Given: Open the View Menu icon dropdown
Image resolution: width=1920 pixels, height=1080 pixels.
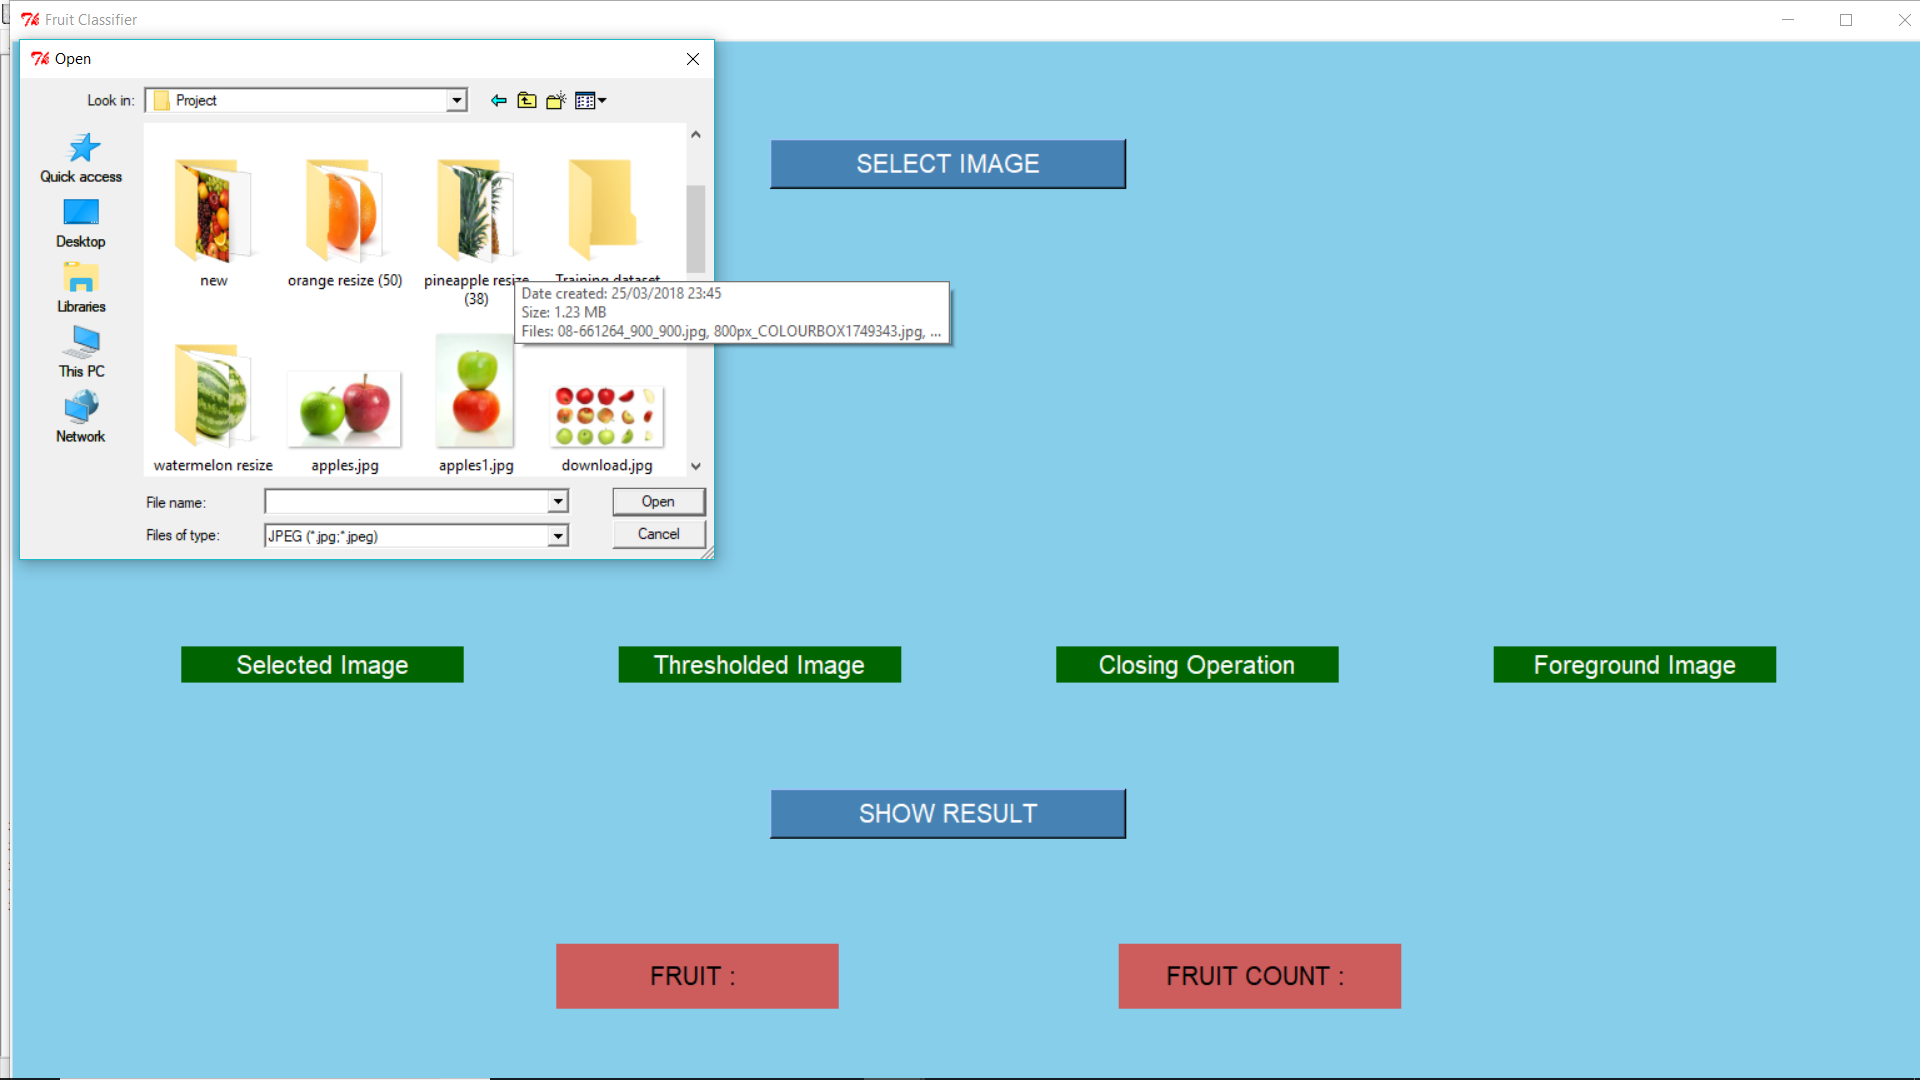Looking at the screenshot, I should pos(590,100).
